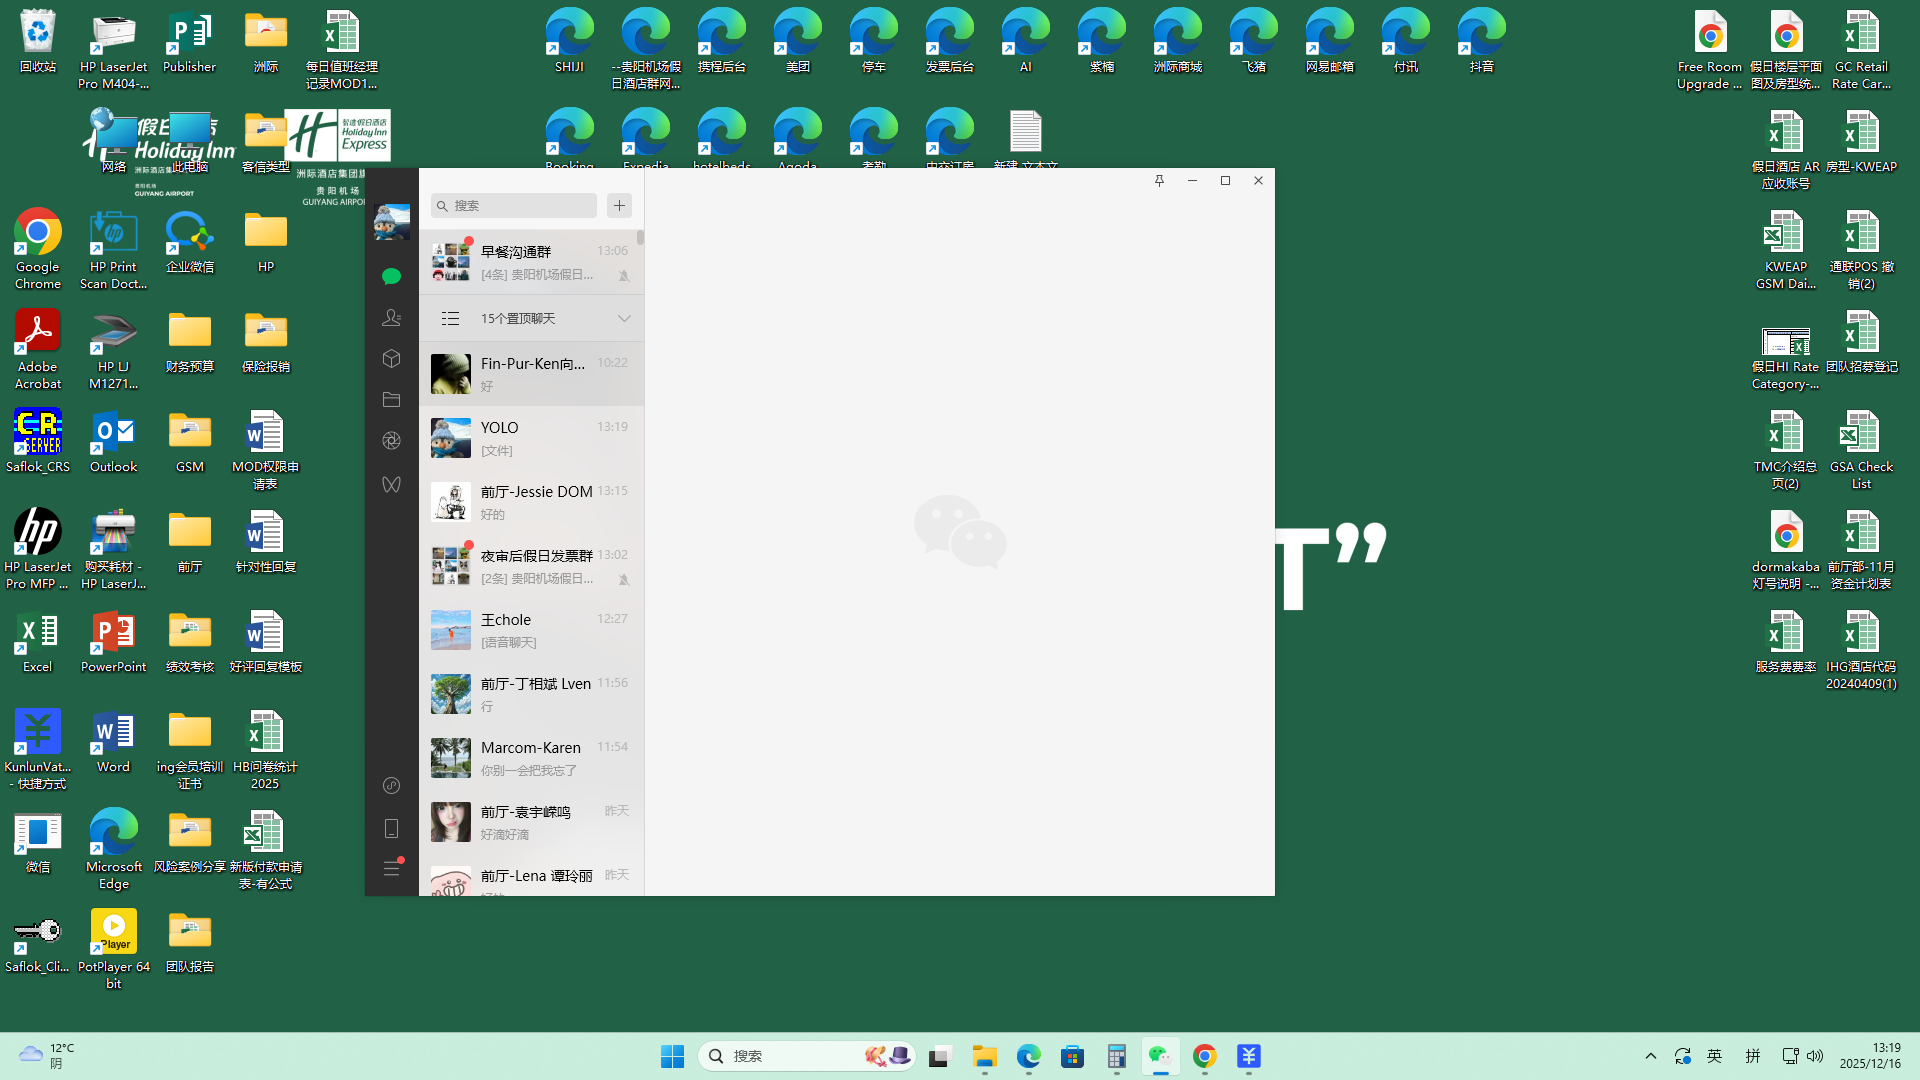Open the 前厅-Jessie DOM conversation

click(x=531, y=502)
